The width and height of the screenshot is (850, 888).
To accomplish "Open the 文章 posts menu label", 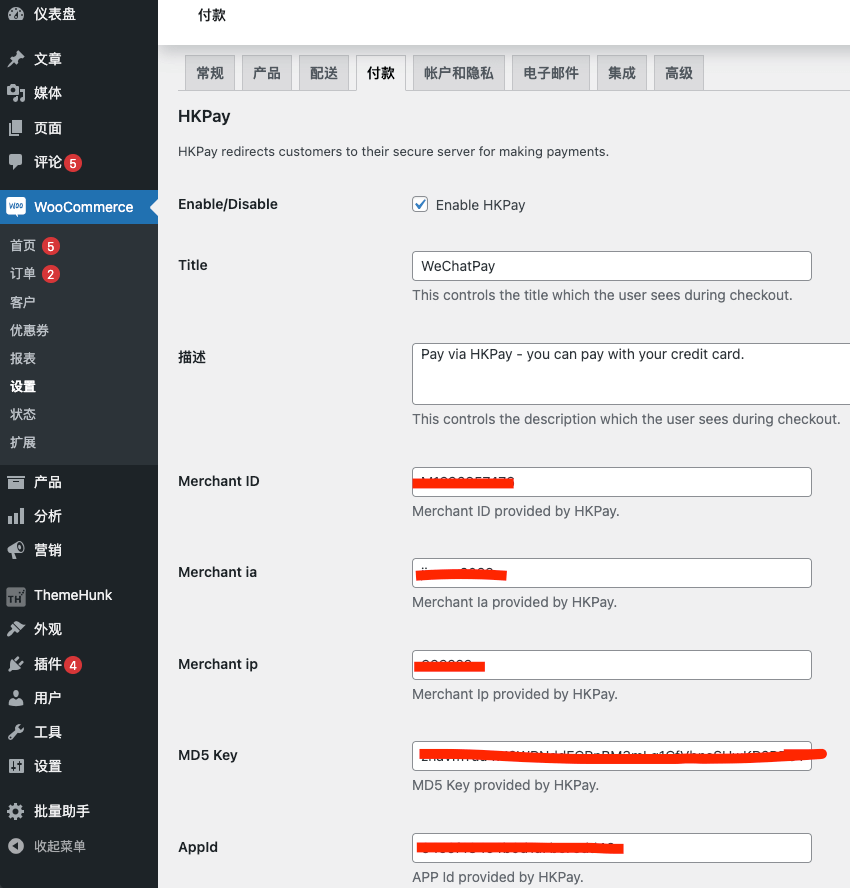I will click(48, 59).
